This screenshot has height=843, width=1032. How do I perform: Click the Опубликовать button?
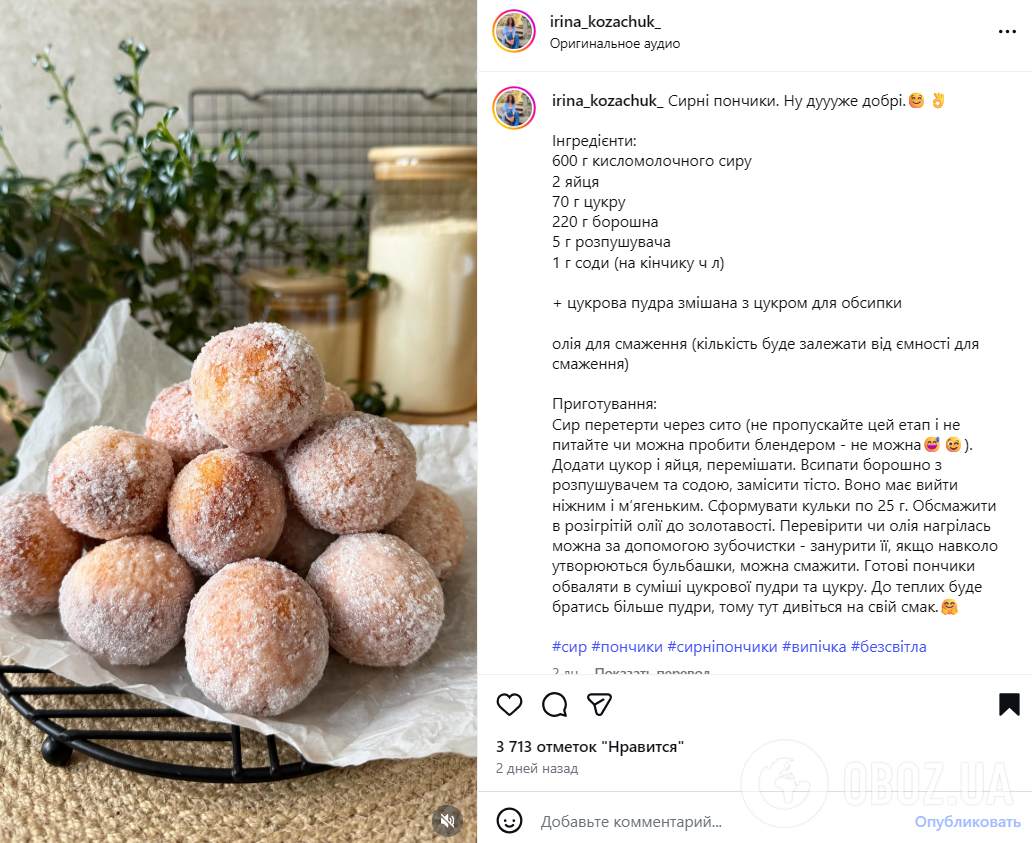[968, 821]
